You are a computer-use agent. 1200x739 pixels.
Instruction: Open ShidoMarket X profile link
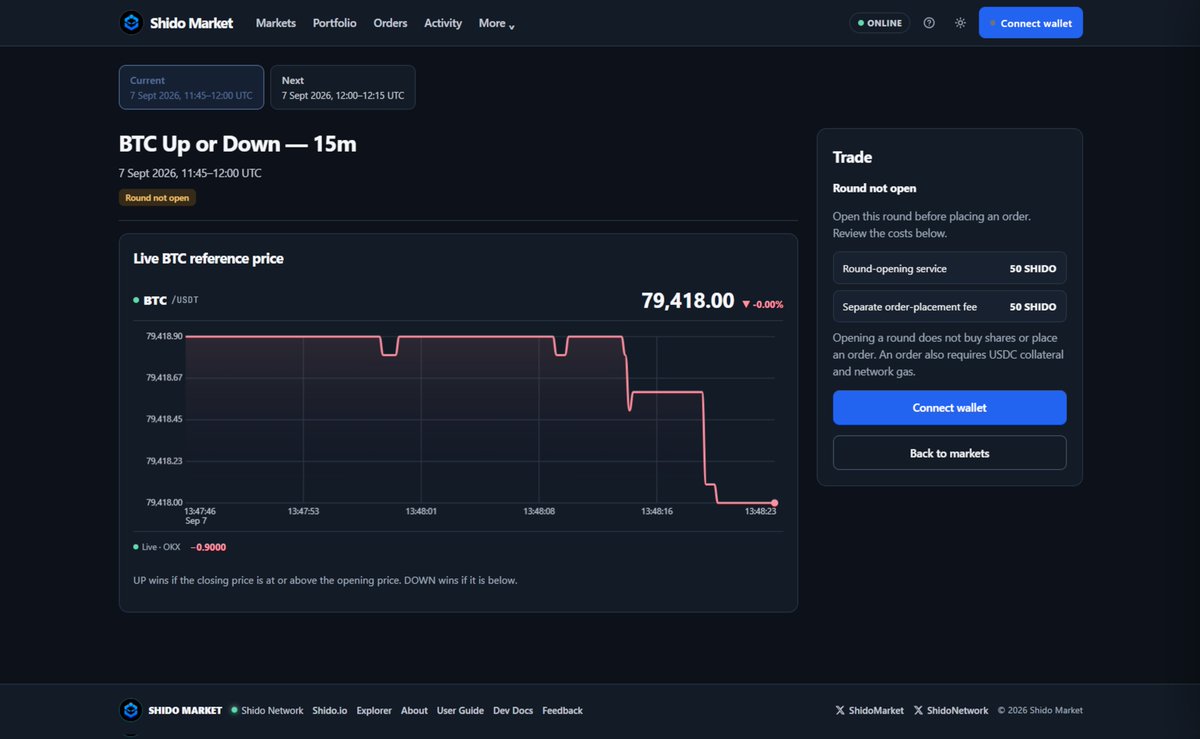click(869, 711)
